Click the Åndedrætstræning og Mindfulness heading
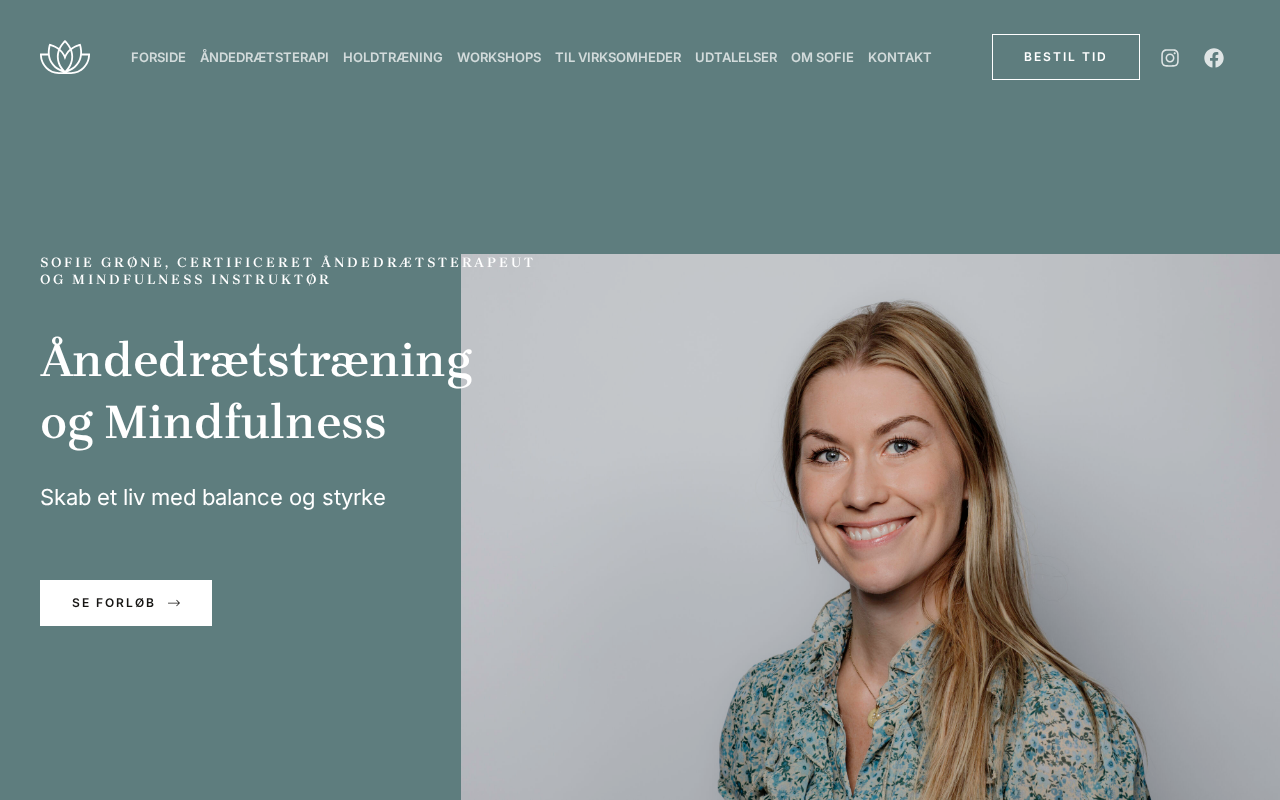The image size is (1280, 800). pos(256,391)
